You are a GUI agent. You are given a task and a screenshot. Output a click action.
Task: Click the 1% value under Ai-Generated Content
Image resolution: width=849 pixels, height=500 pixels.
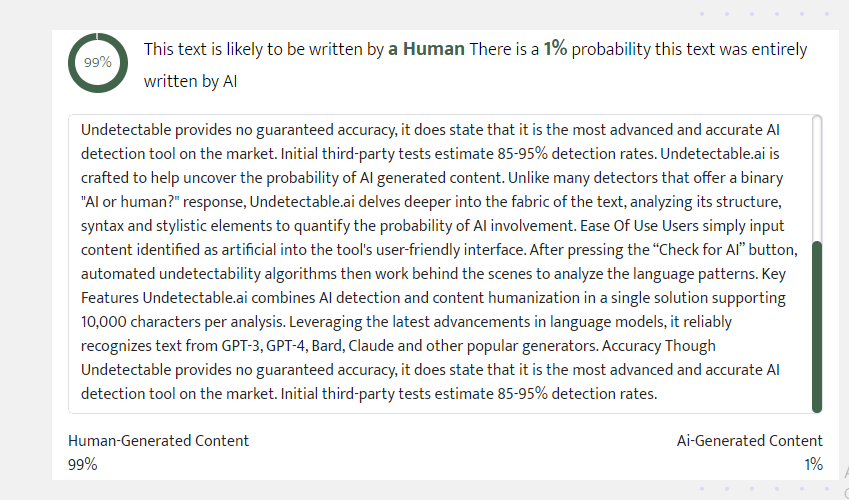813,464
